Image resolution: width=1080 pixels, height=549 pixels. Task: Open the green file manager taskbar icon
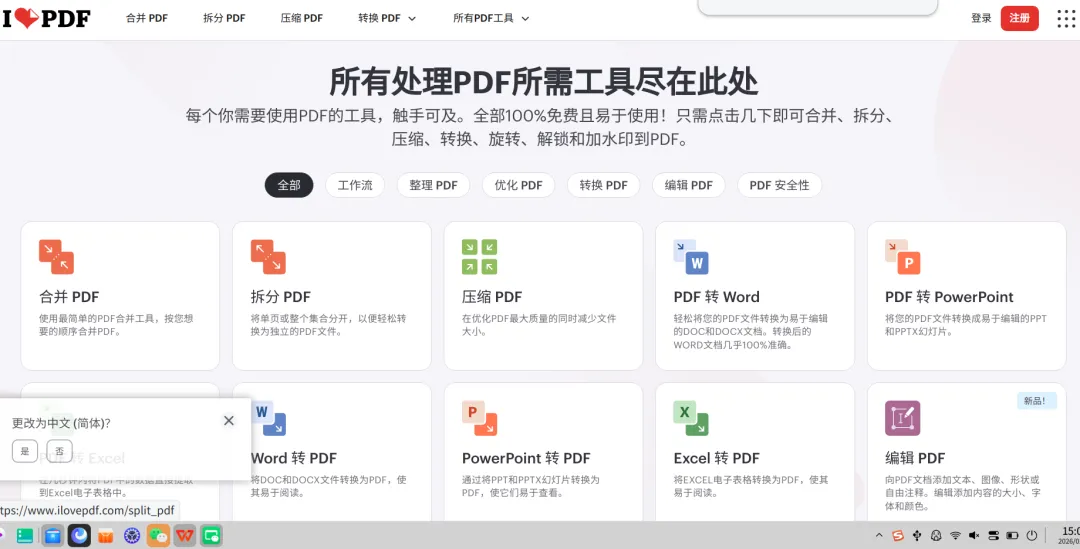(x=25, y=535)
